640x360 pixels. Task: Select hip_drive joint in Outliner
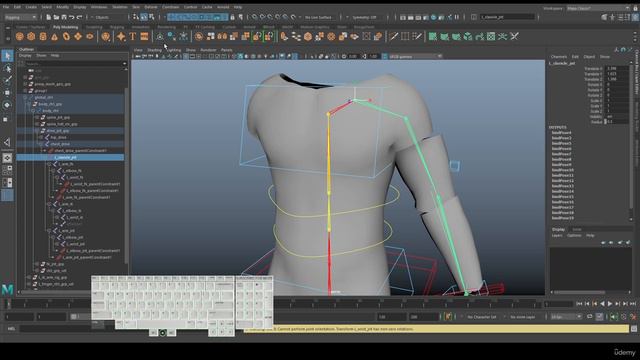[x=59, y=138]
